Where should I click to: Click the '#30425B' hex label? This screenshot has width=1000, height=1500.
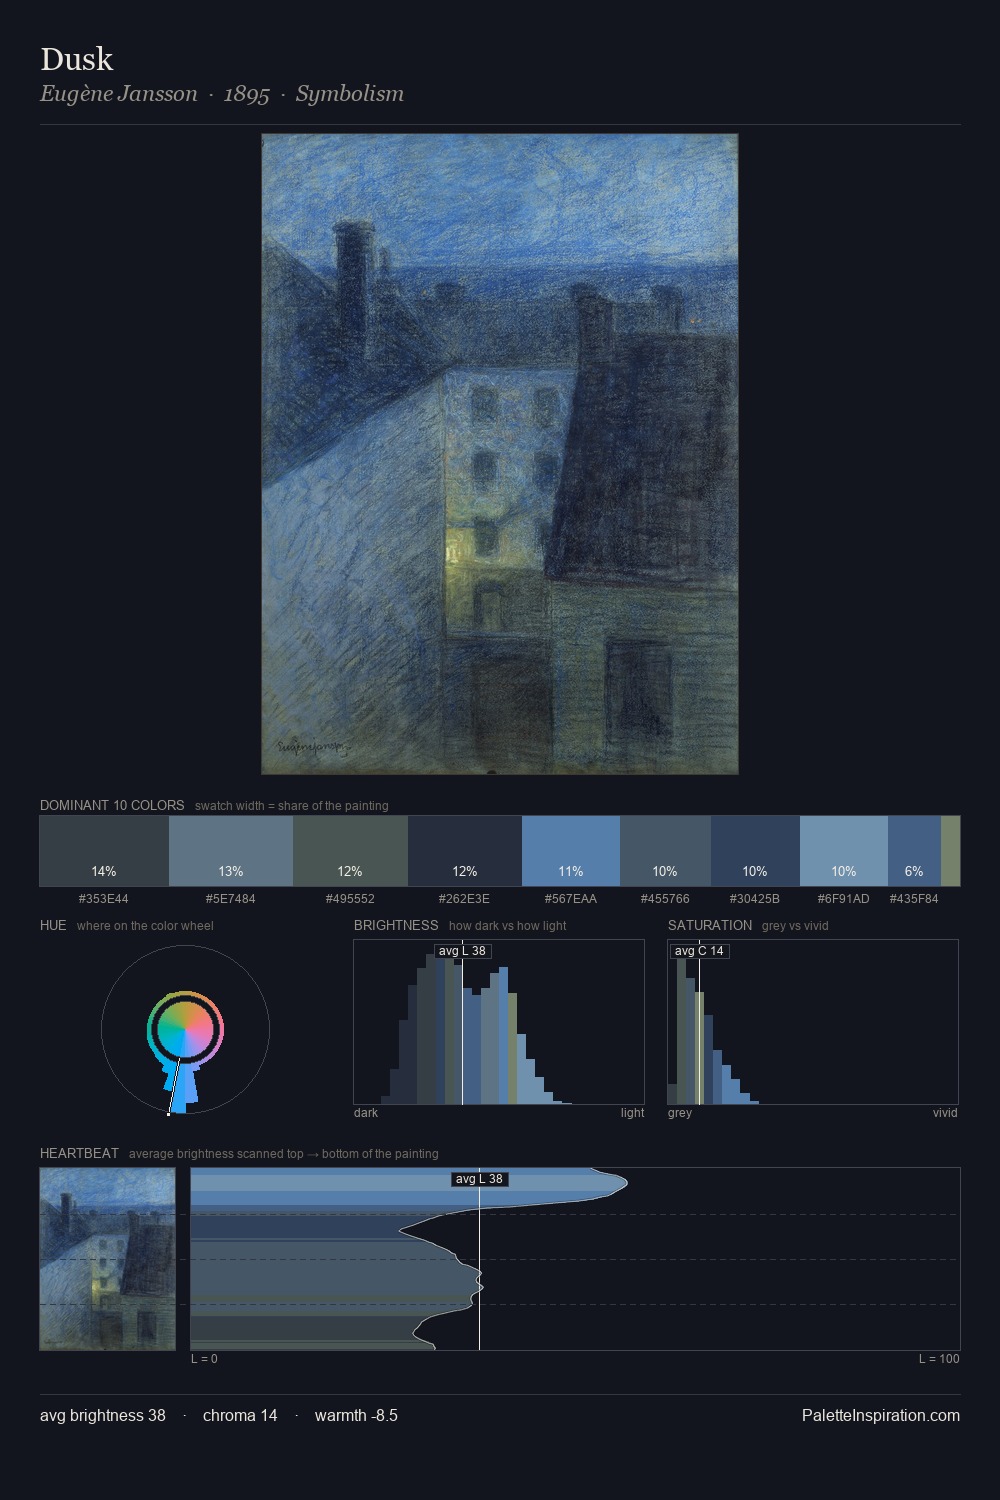[755, 898]
